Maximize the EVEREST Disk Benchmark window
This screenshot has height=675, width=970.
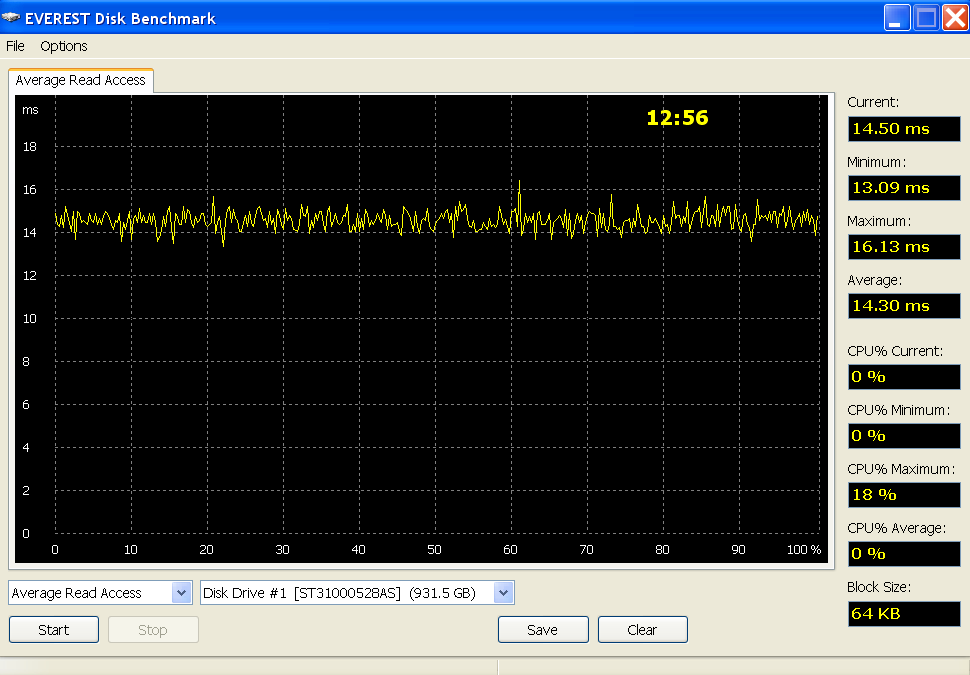[x=926, y=17]
